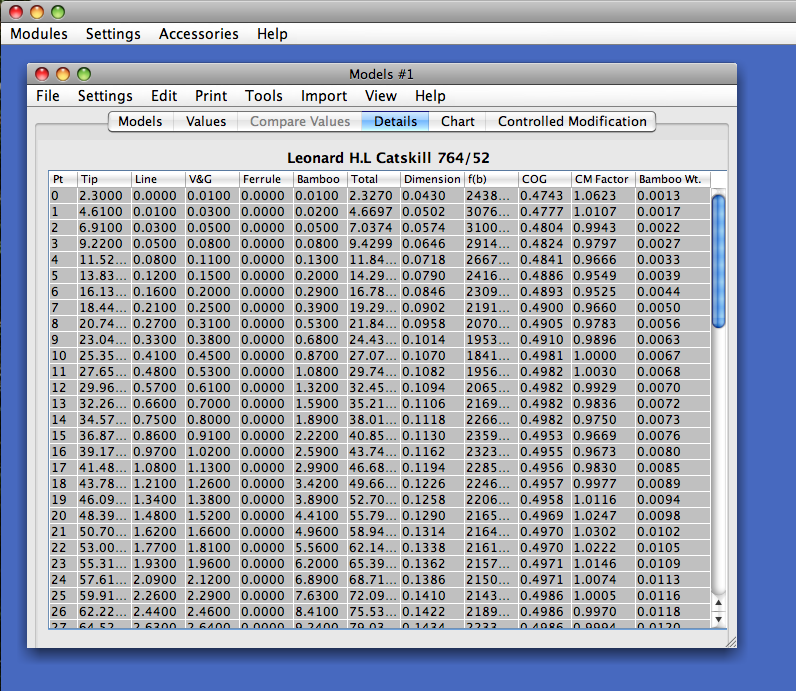Select Line cell 0.9700 in row 16

pos(158,451)
